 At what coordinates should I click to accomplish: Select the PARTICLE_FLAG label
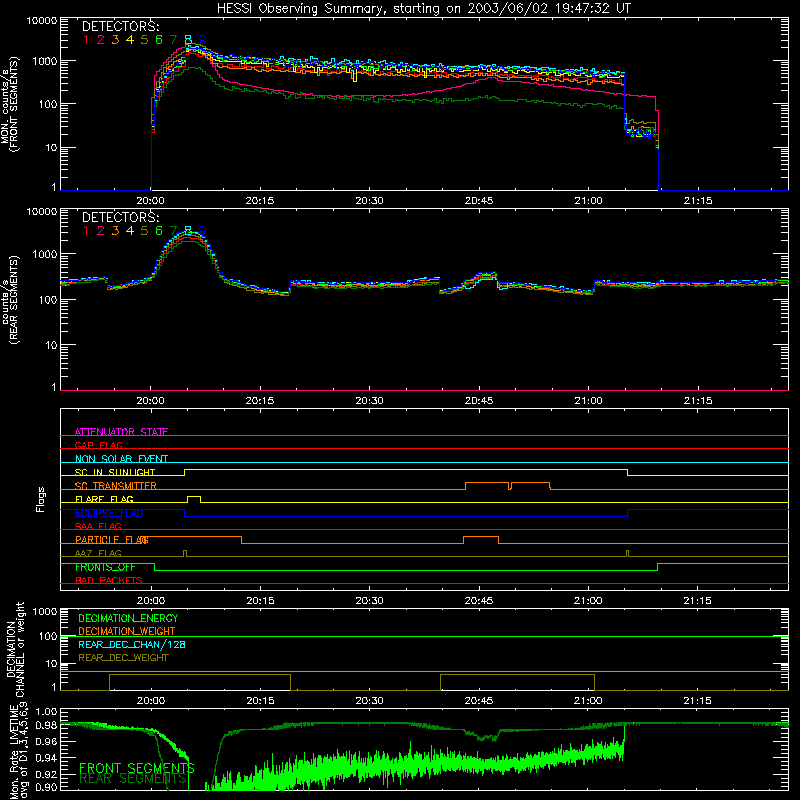tap(112, 539)
